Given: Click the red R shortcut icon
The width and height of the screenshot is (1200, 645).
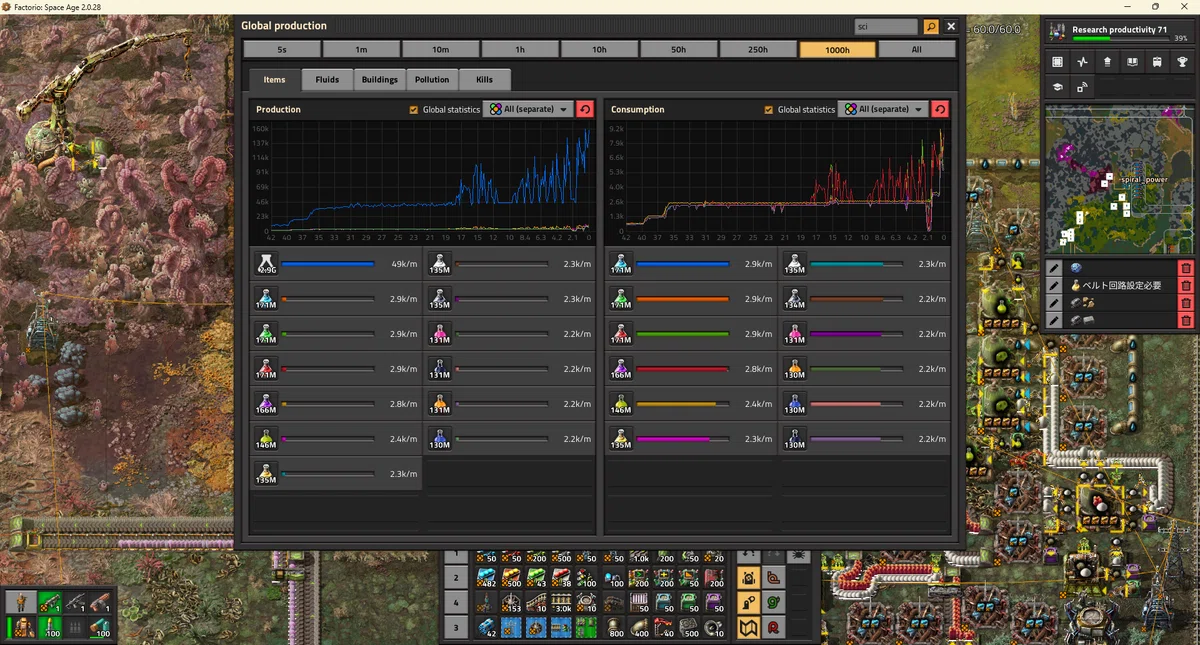Looking at the screenshot, I should pyautogui.click(x=773, y=628).
